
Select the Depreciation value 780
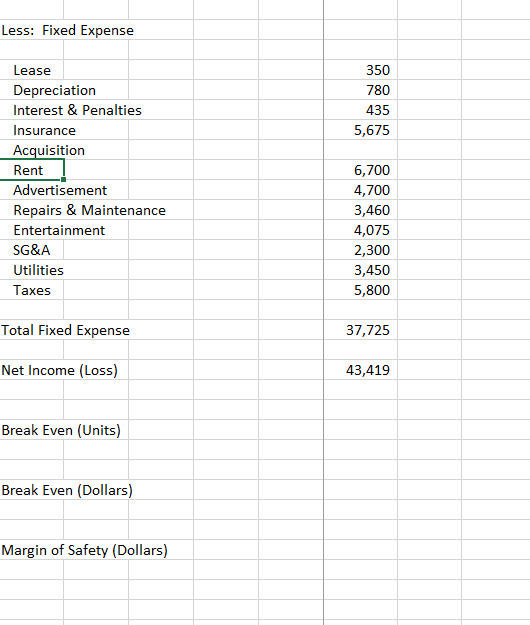pos(378,90)
